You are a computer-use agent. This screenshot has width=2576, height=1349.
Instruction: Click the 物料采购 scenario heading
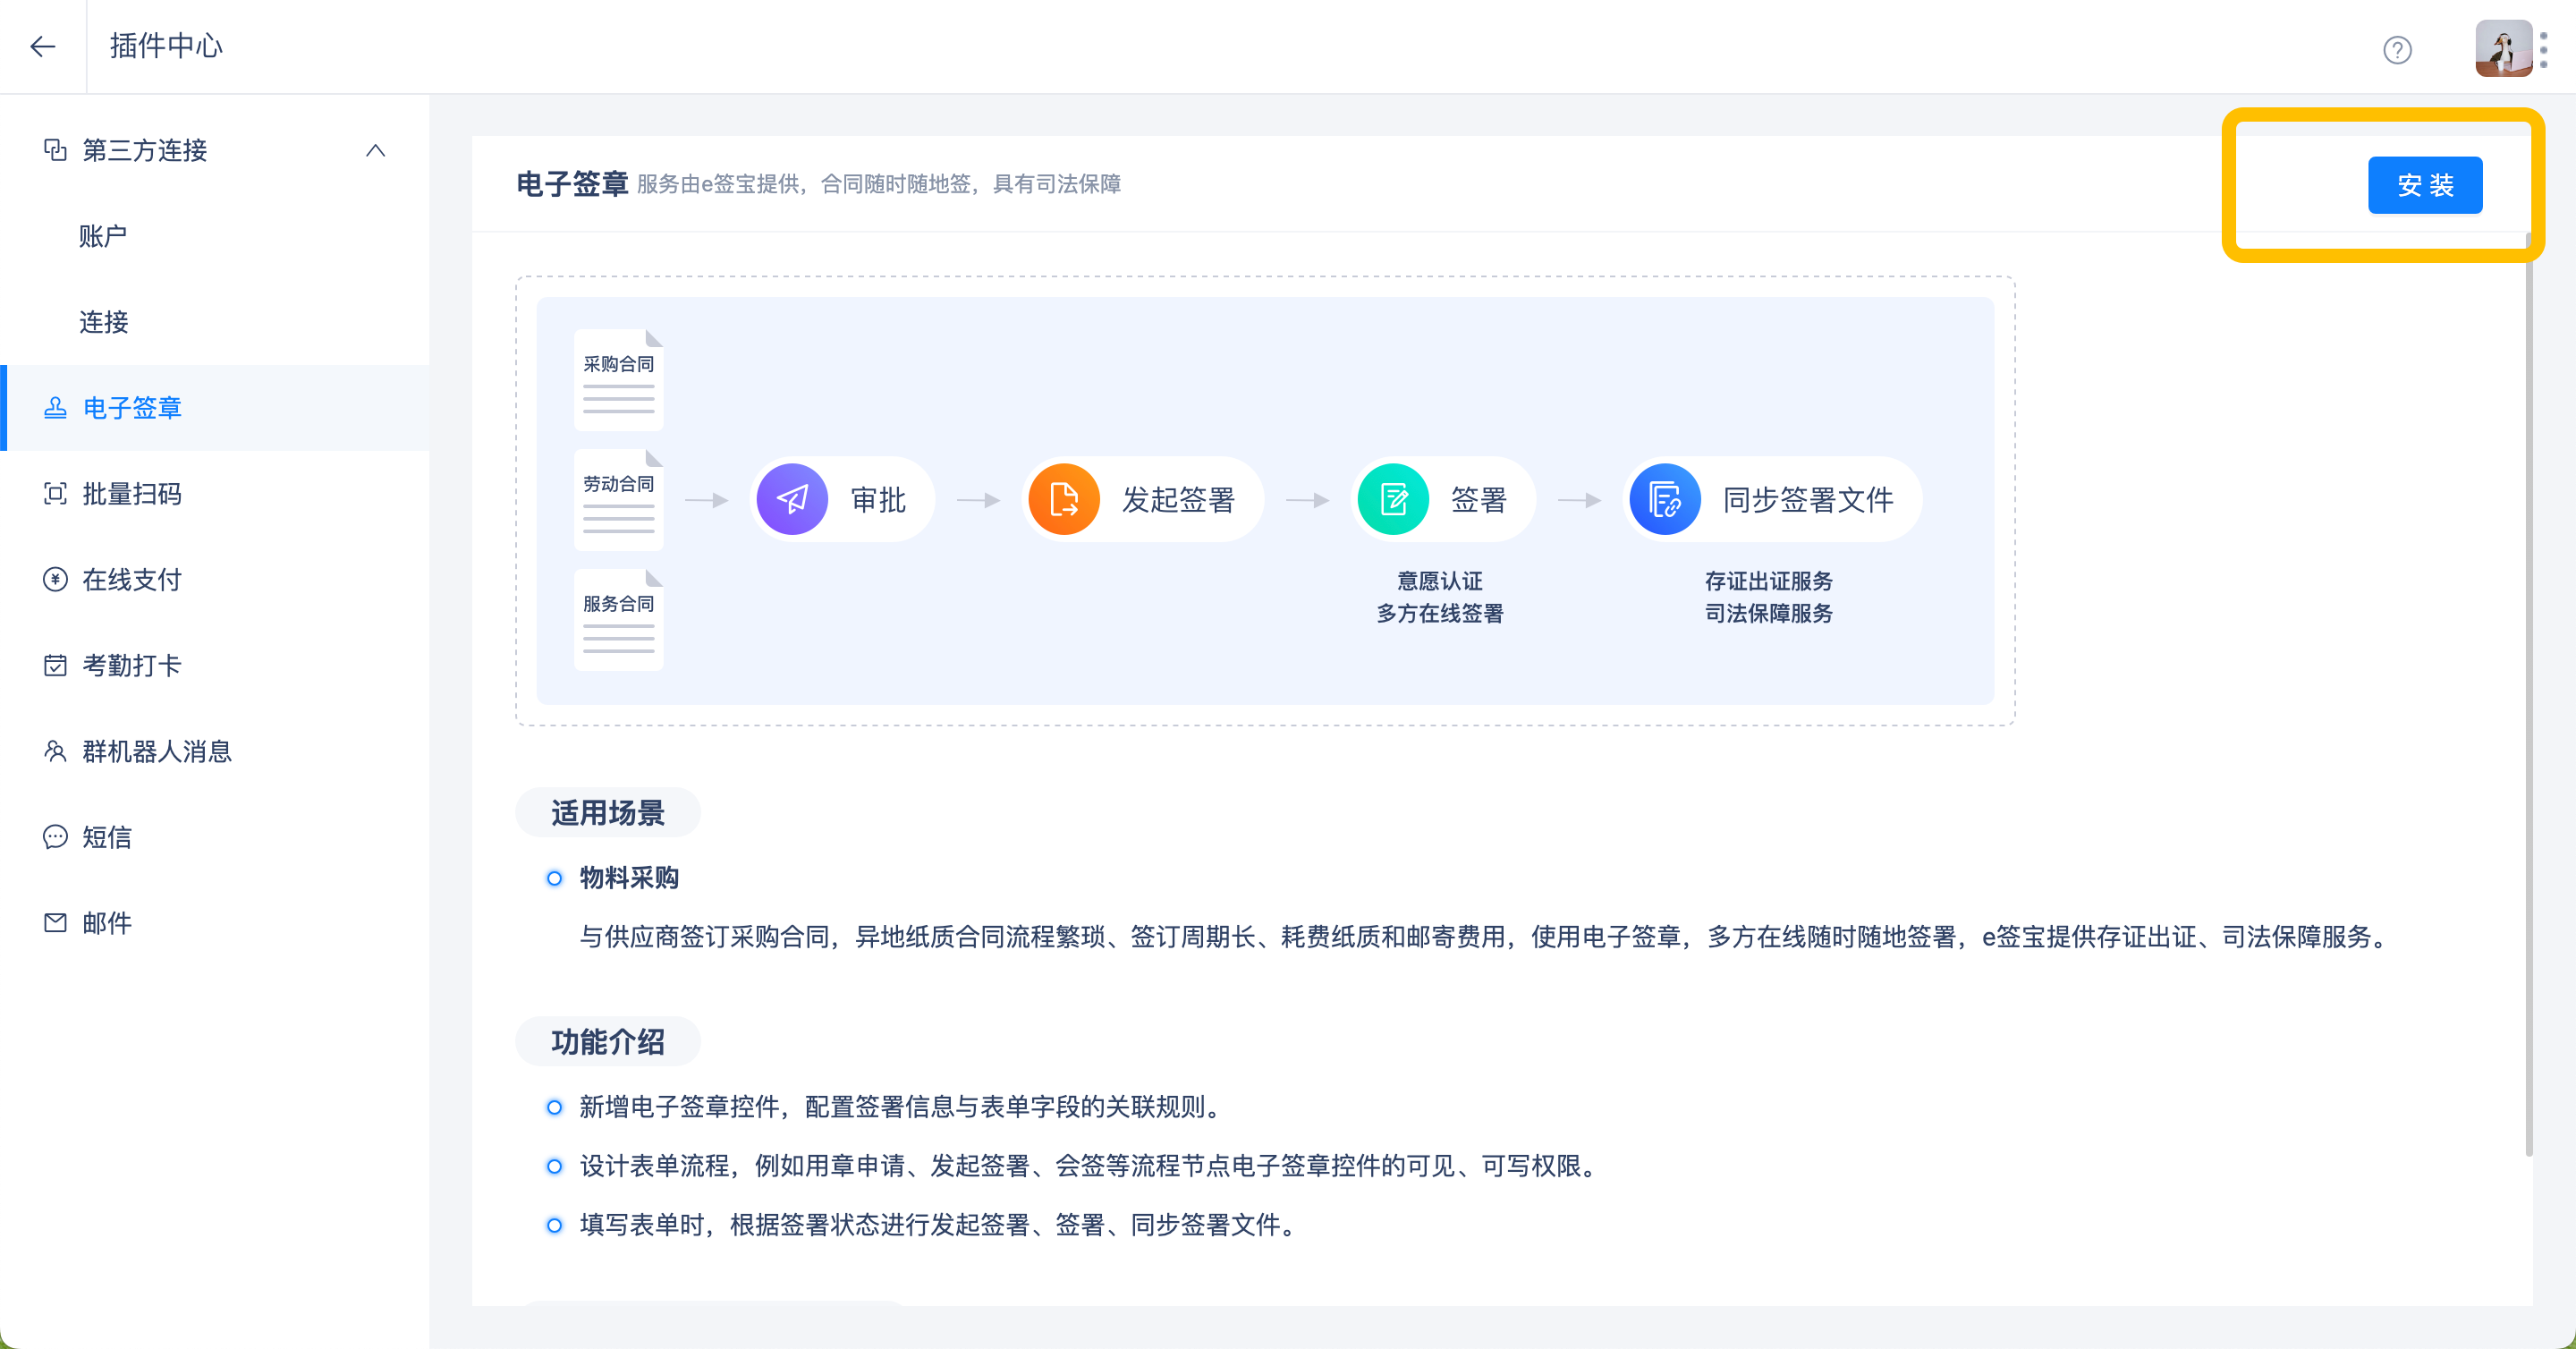pyautogui.click(x=630, y=878)
